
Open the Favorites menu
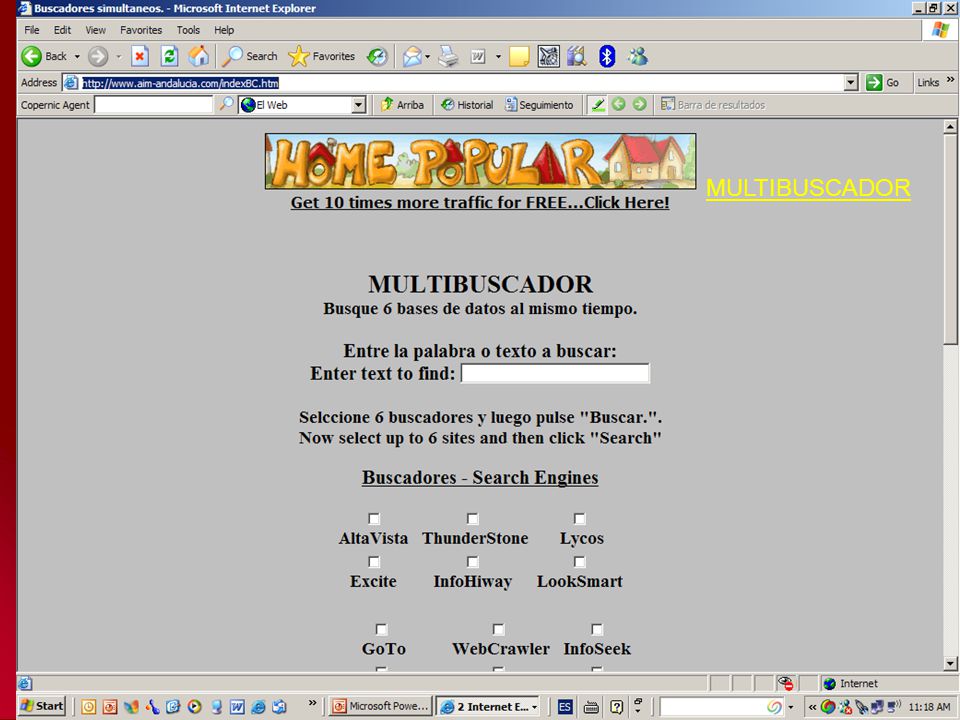(x=141, y=29)
